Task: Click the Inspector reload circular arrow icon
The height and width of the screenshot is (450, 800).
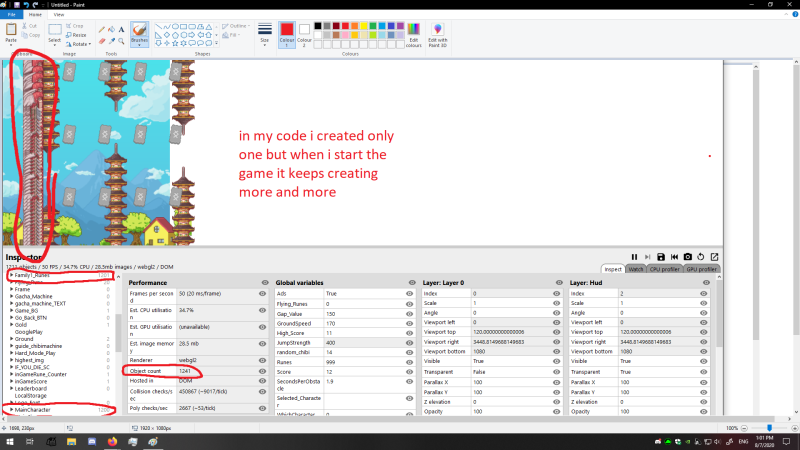Action: pos(701,257)
